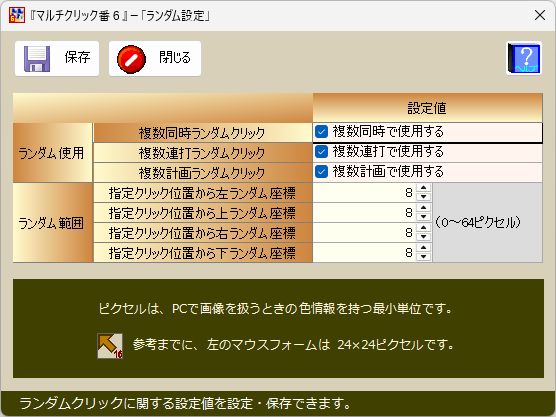This screenshot has height=417, width=556.
Task: Increase the 右ランダム座標 value by one step
Action: click(x=423, y=228)
